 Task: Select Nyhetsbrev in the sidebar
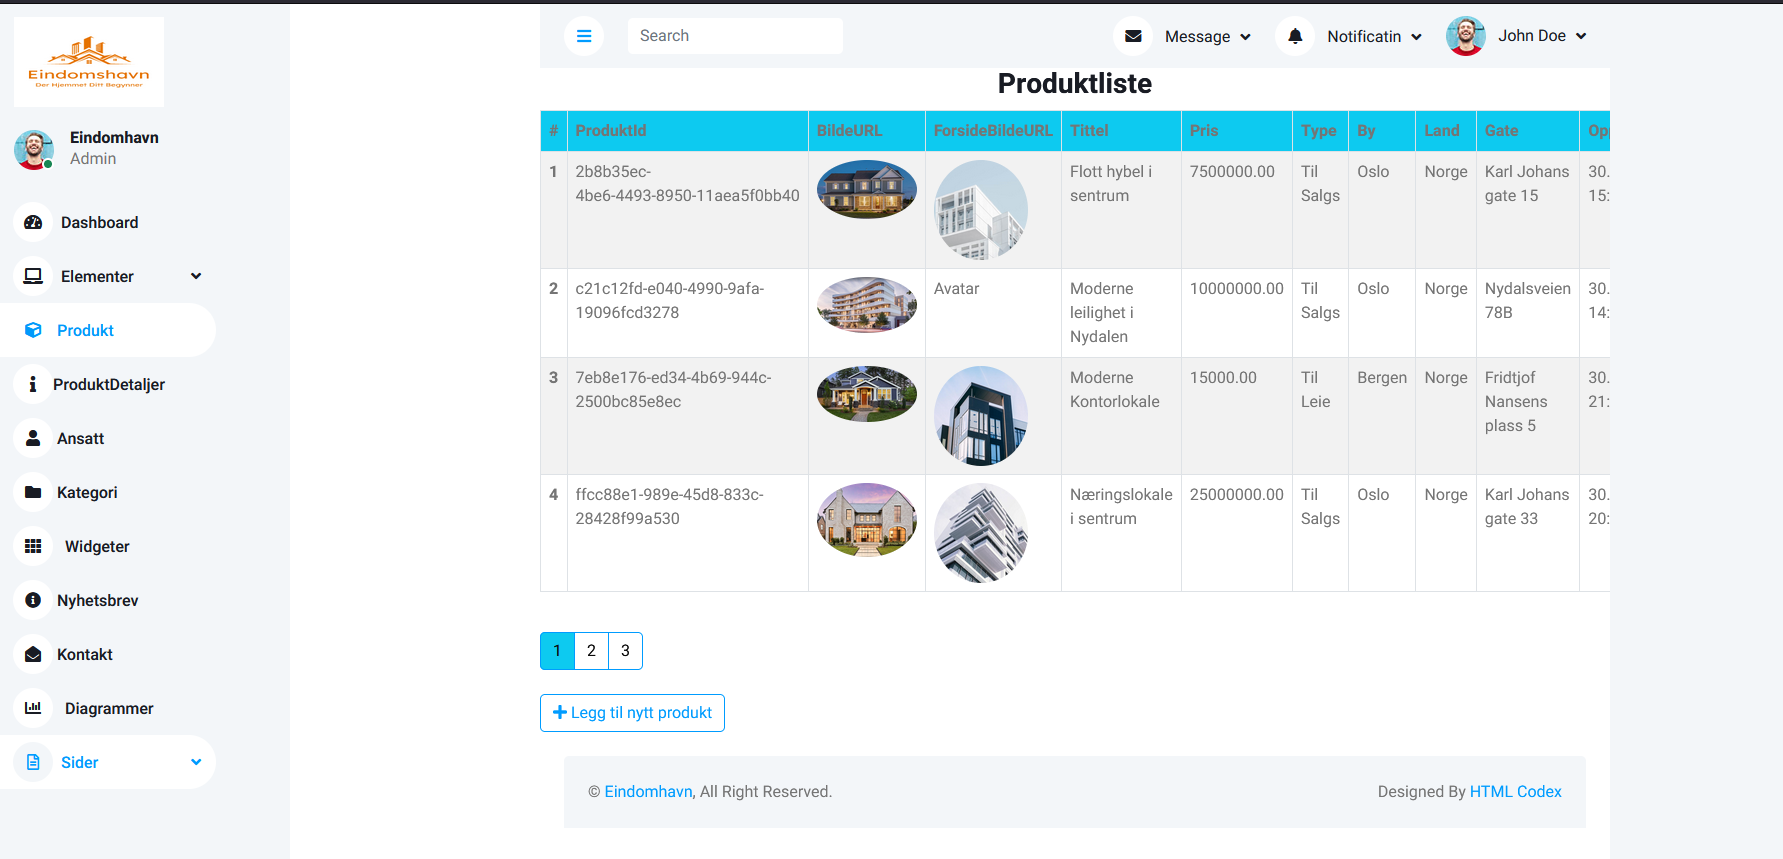tap(97, 600)
